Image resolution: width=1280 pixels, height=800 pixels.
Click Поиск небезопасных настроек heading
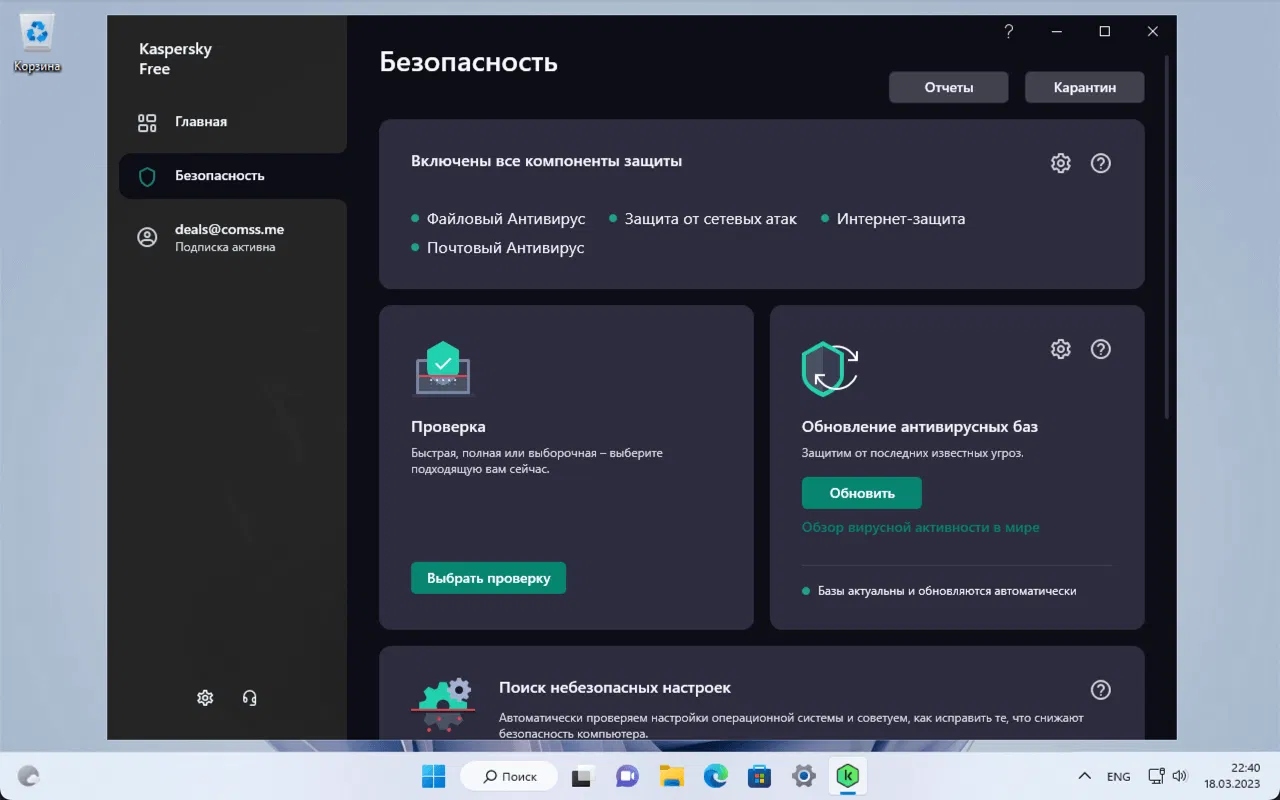(x=615, y=688)
